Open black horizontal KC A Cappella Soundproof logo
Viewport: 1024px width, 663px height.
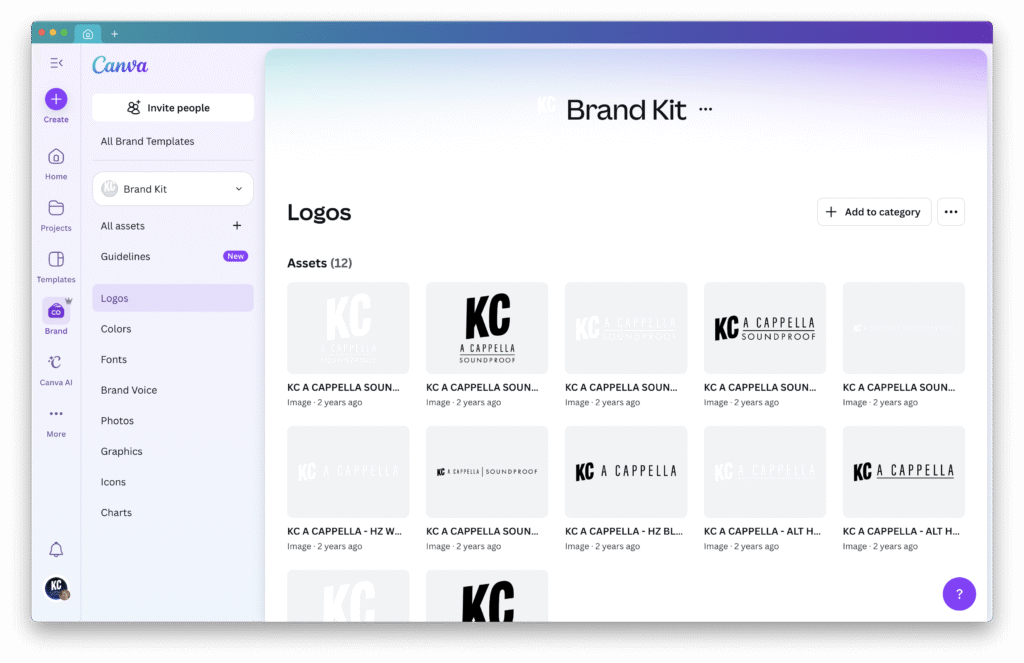point(765,328)
